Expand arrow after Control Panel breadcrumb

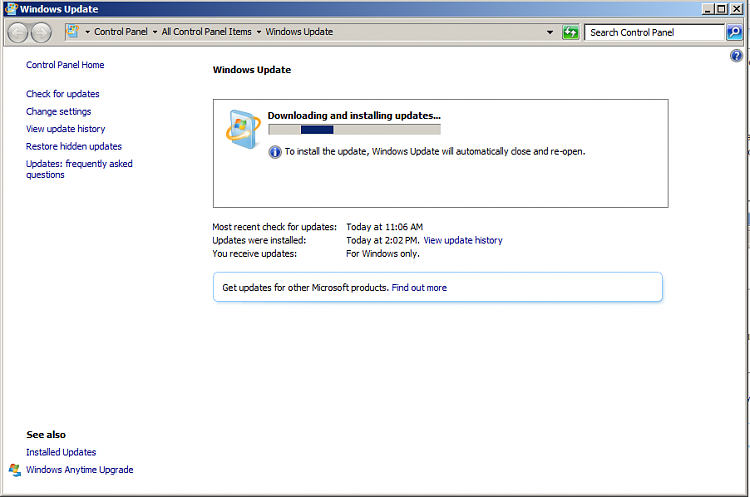pos(155,32)
